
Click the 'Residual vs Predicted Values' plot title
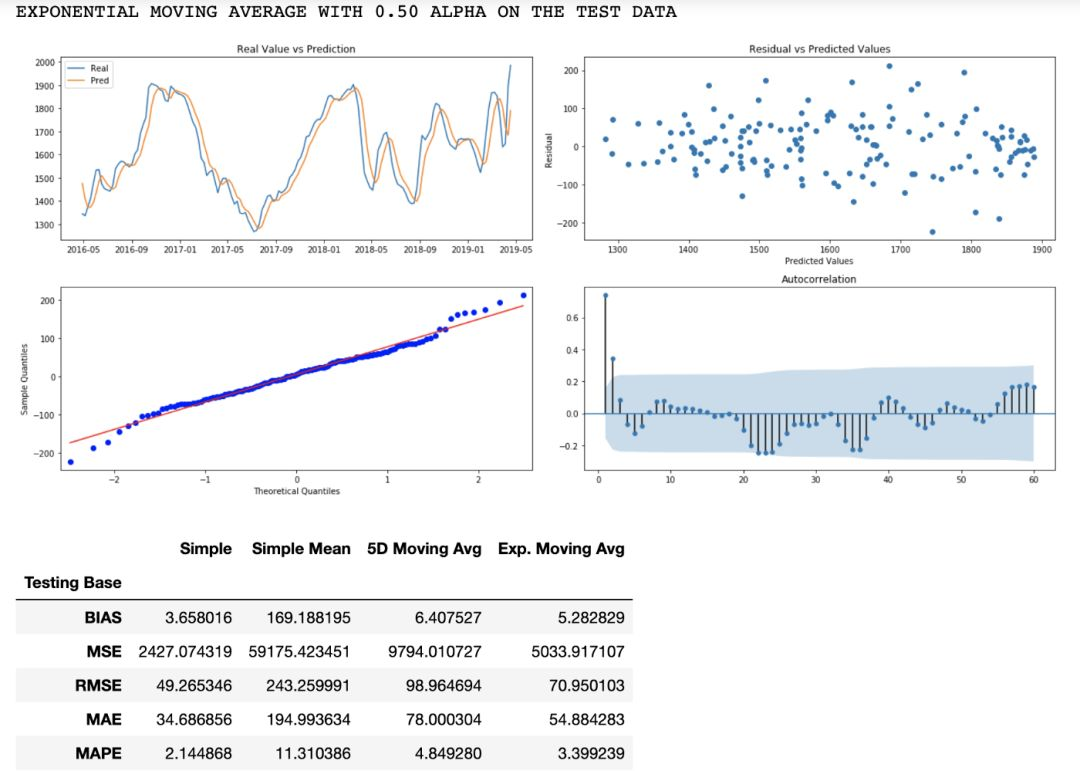click(820, 49)
